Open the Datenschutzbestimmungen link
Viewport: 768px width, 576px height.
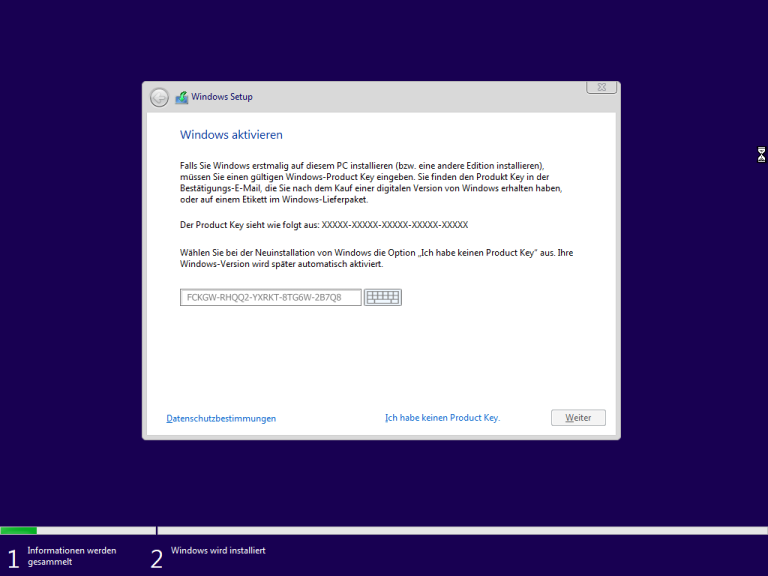(221, 418)
